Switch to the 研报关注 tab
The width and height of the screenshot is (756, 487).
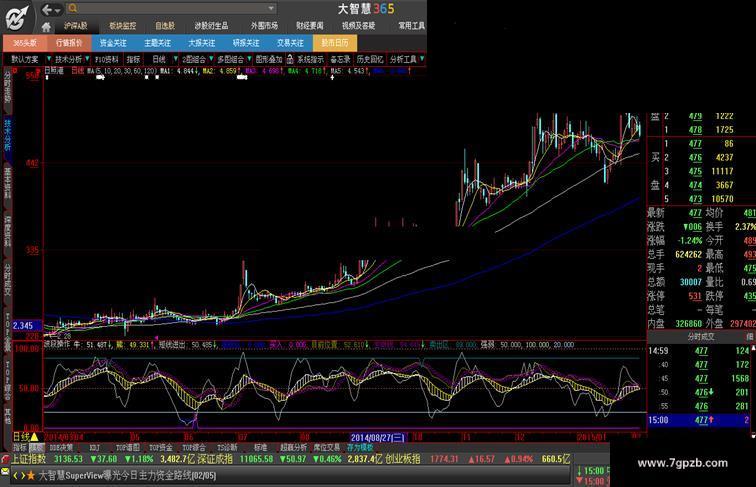(246, 43)
